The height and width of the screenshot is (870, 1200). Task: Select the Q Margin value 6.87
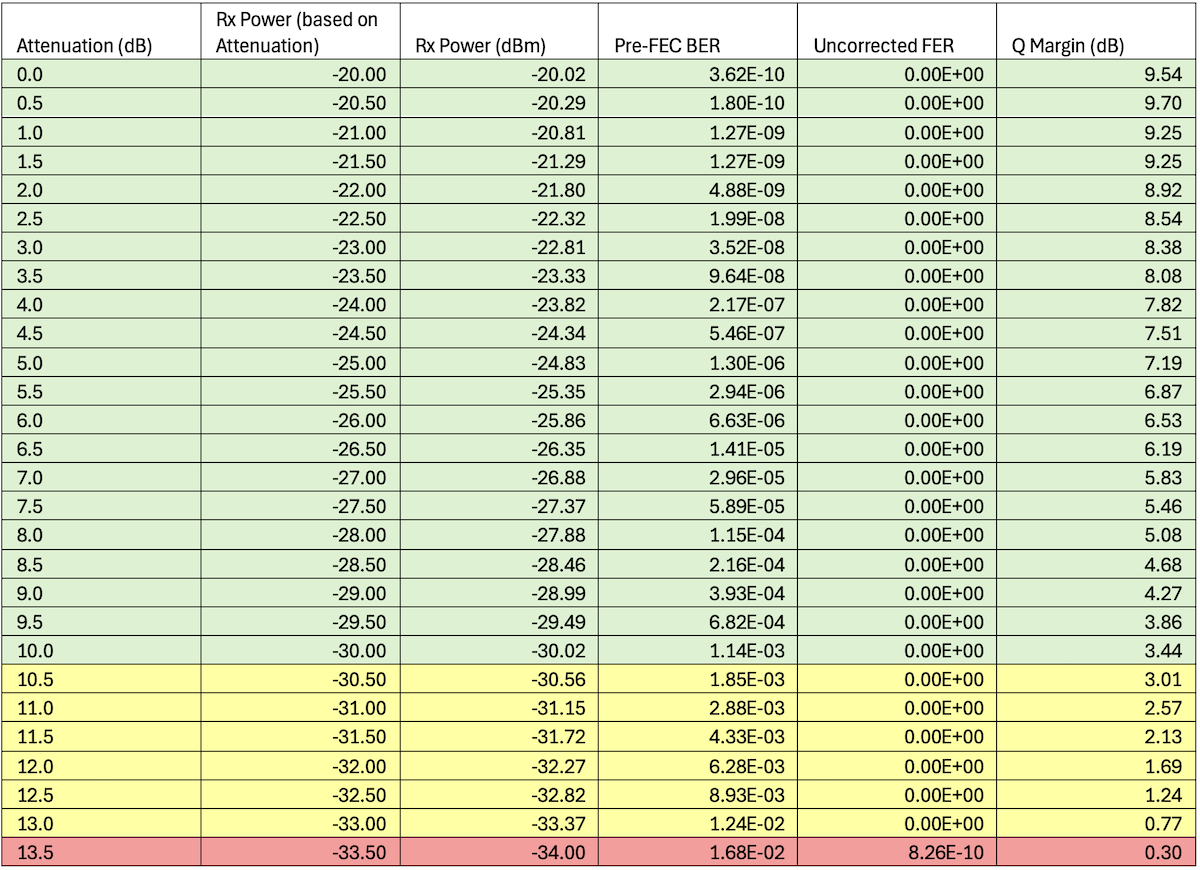(x=1096, y=392)
